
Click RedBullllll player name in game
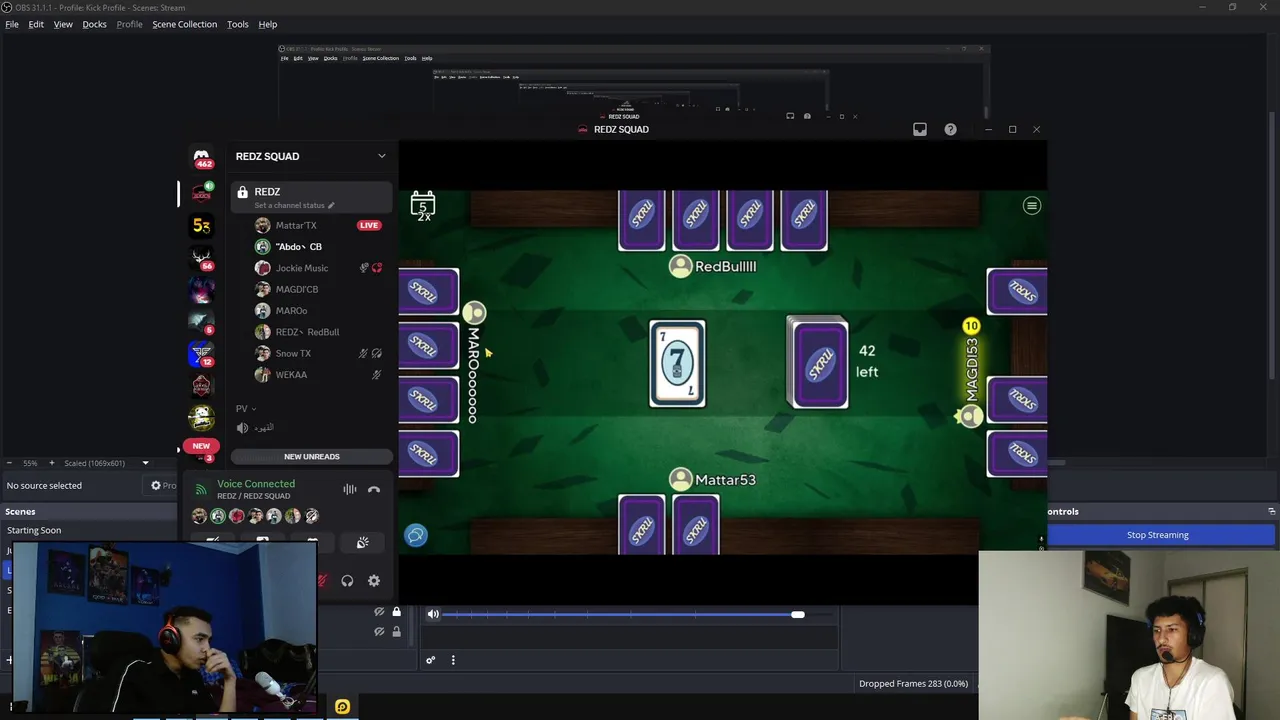726,267
